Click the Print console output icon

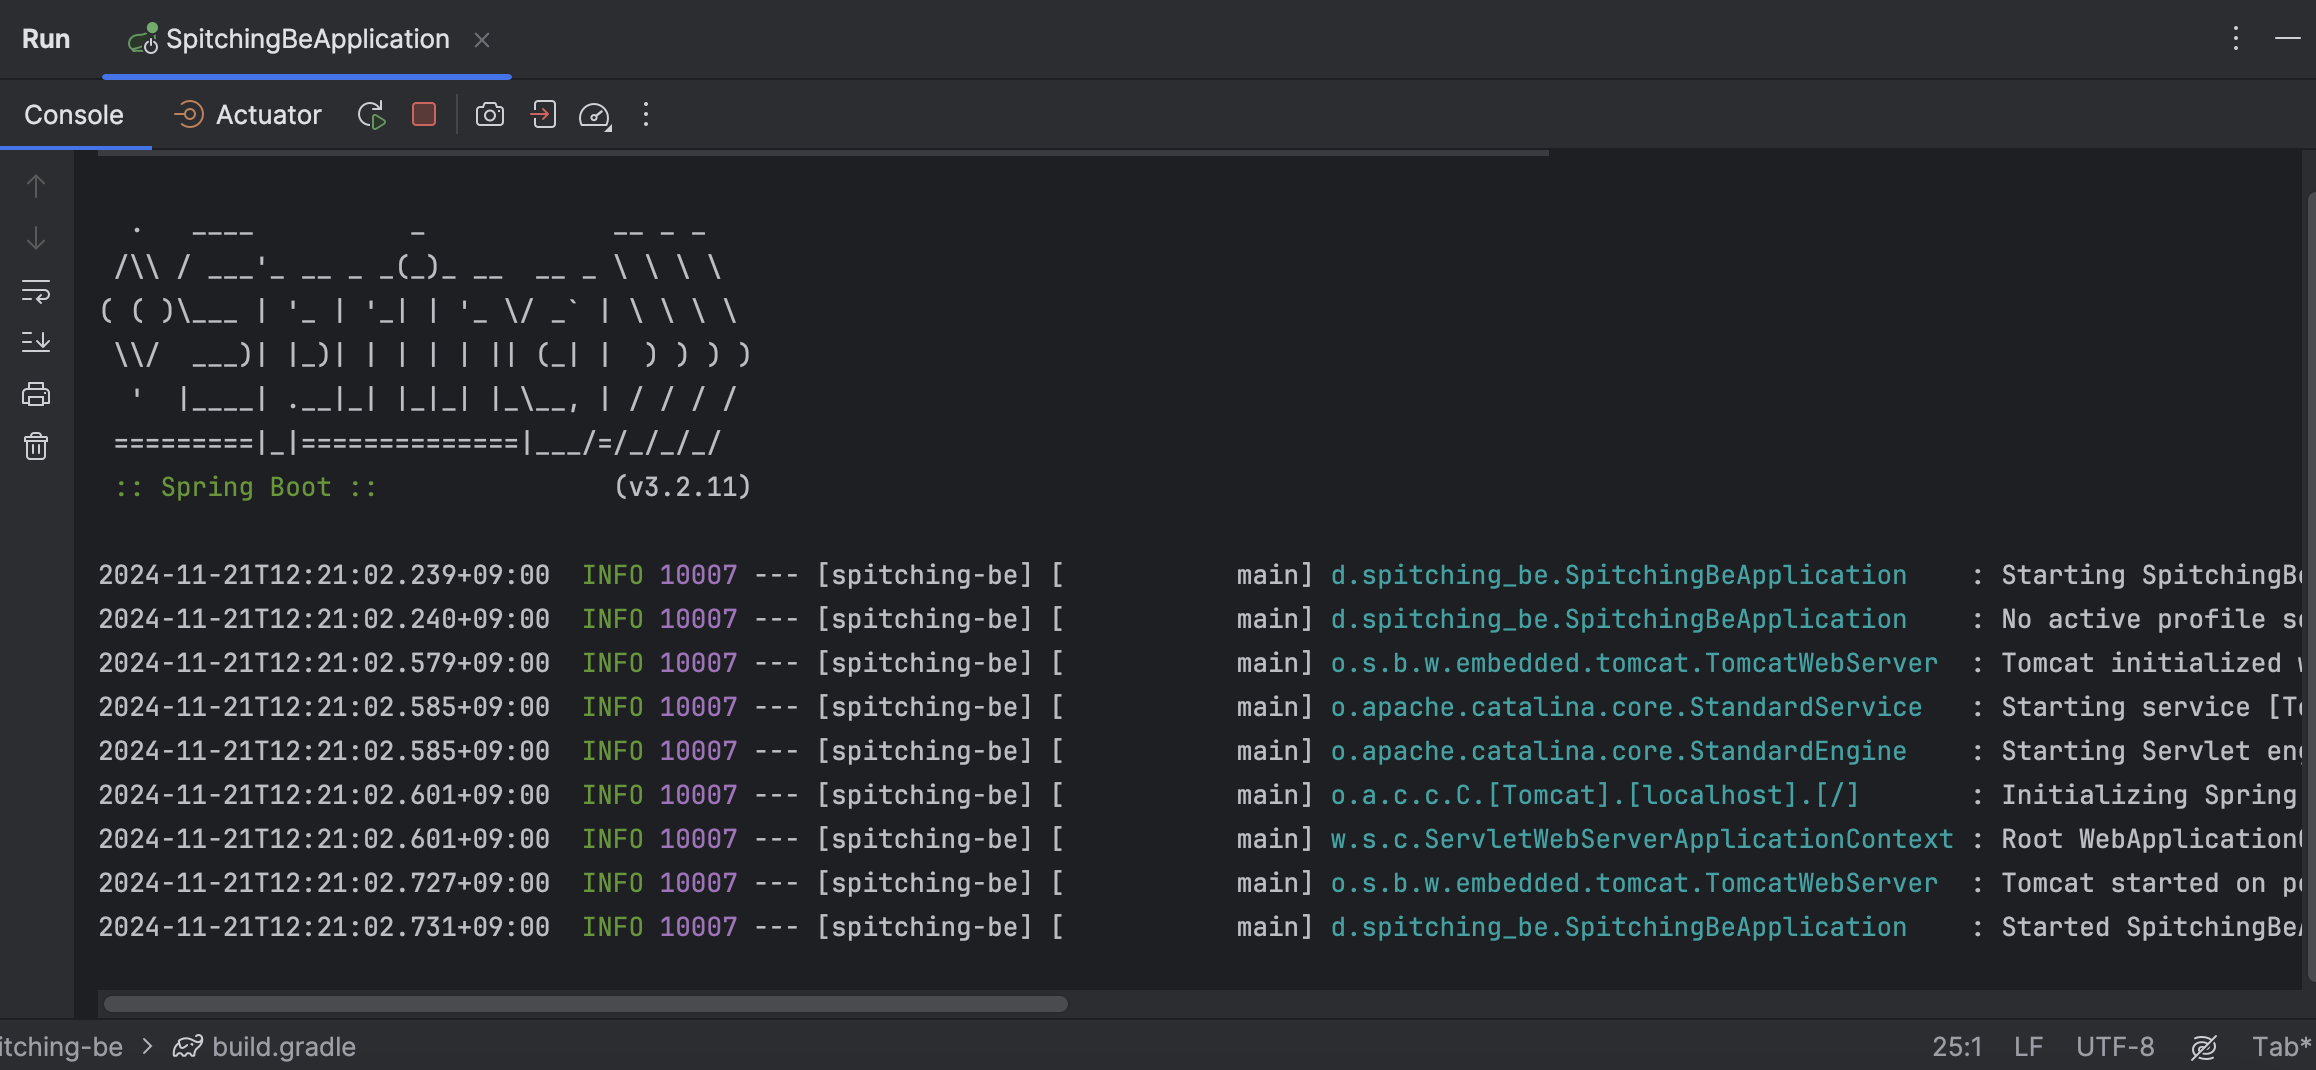pos(36,394)
